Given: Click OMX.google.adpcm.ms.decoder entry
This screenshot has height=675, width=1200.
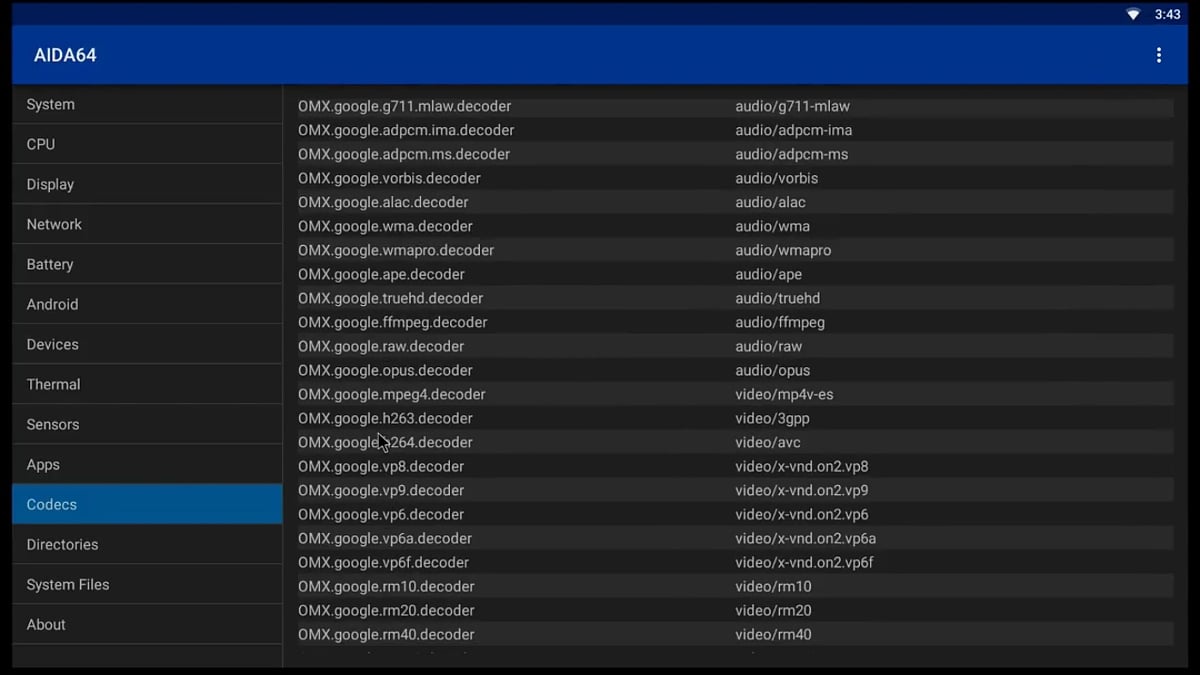Looking at the screenshot, I should [735, 154].
